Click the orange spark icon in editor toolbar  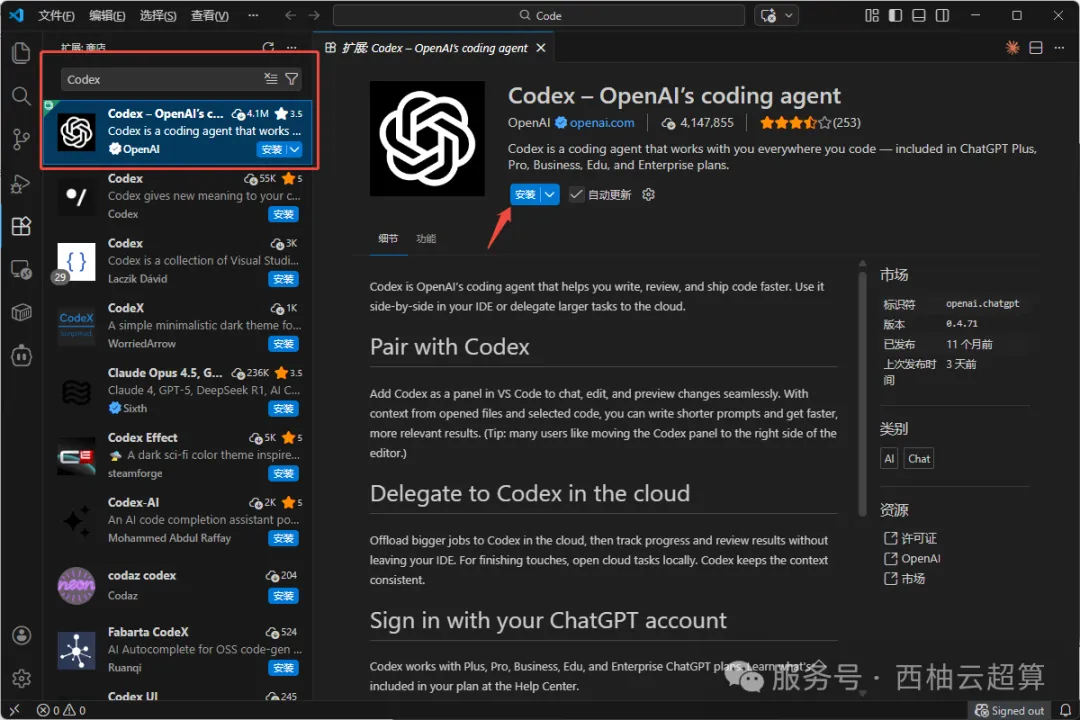(x=1012, y=48)
